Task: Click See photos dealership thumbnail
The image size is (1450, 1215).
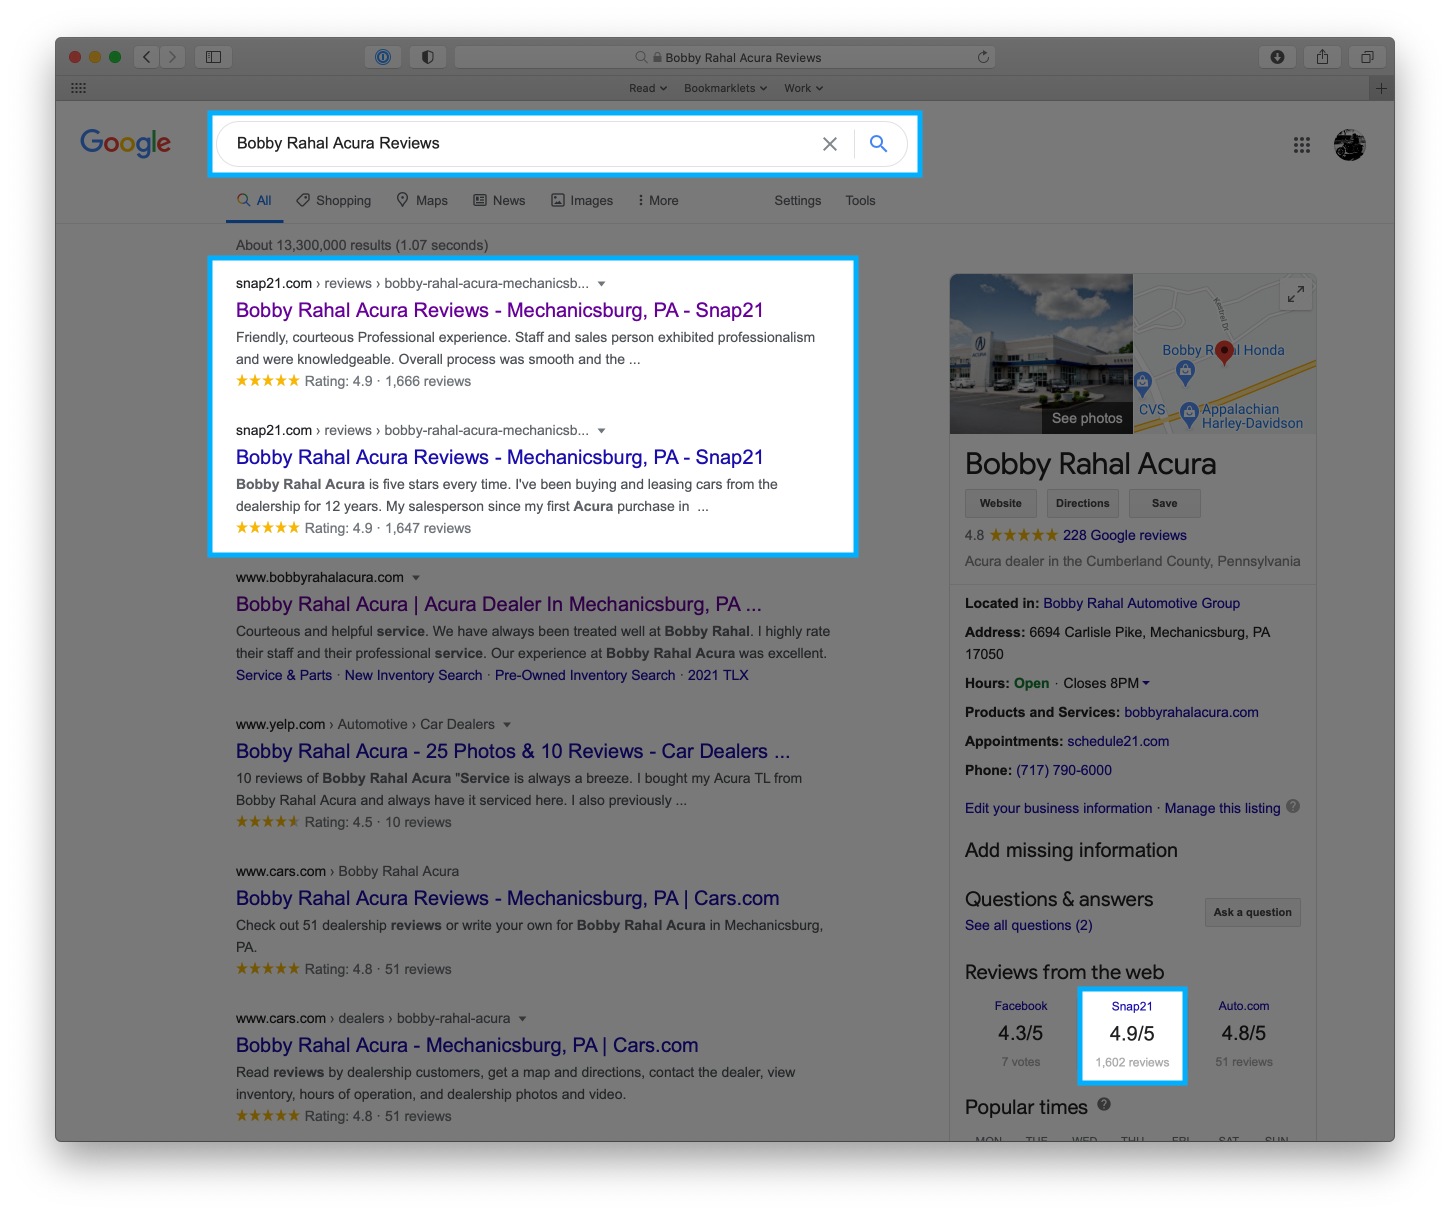Action: (x=1041, y=354)
